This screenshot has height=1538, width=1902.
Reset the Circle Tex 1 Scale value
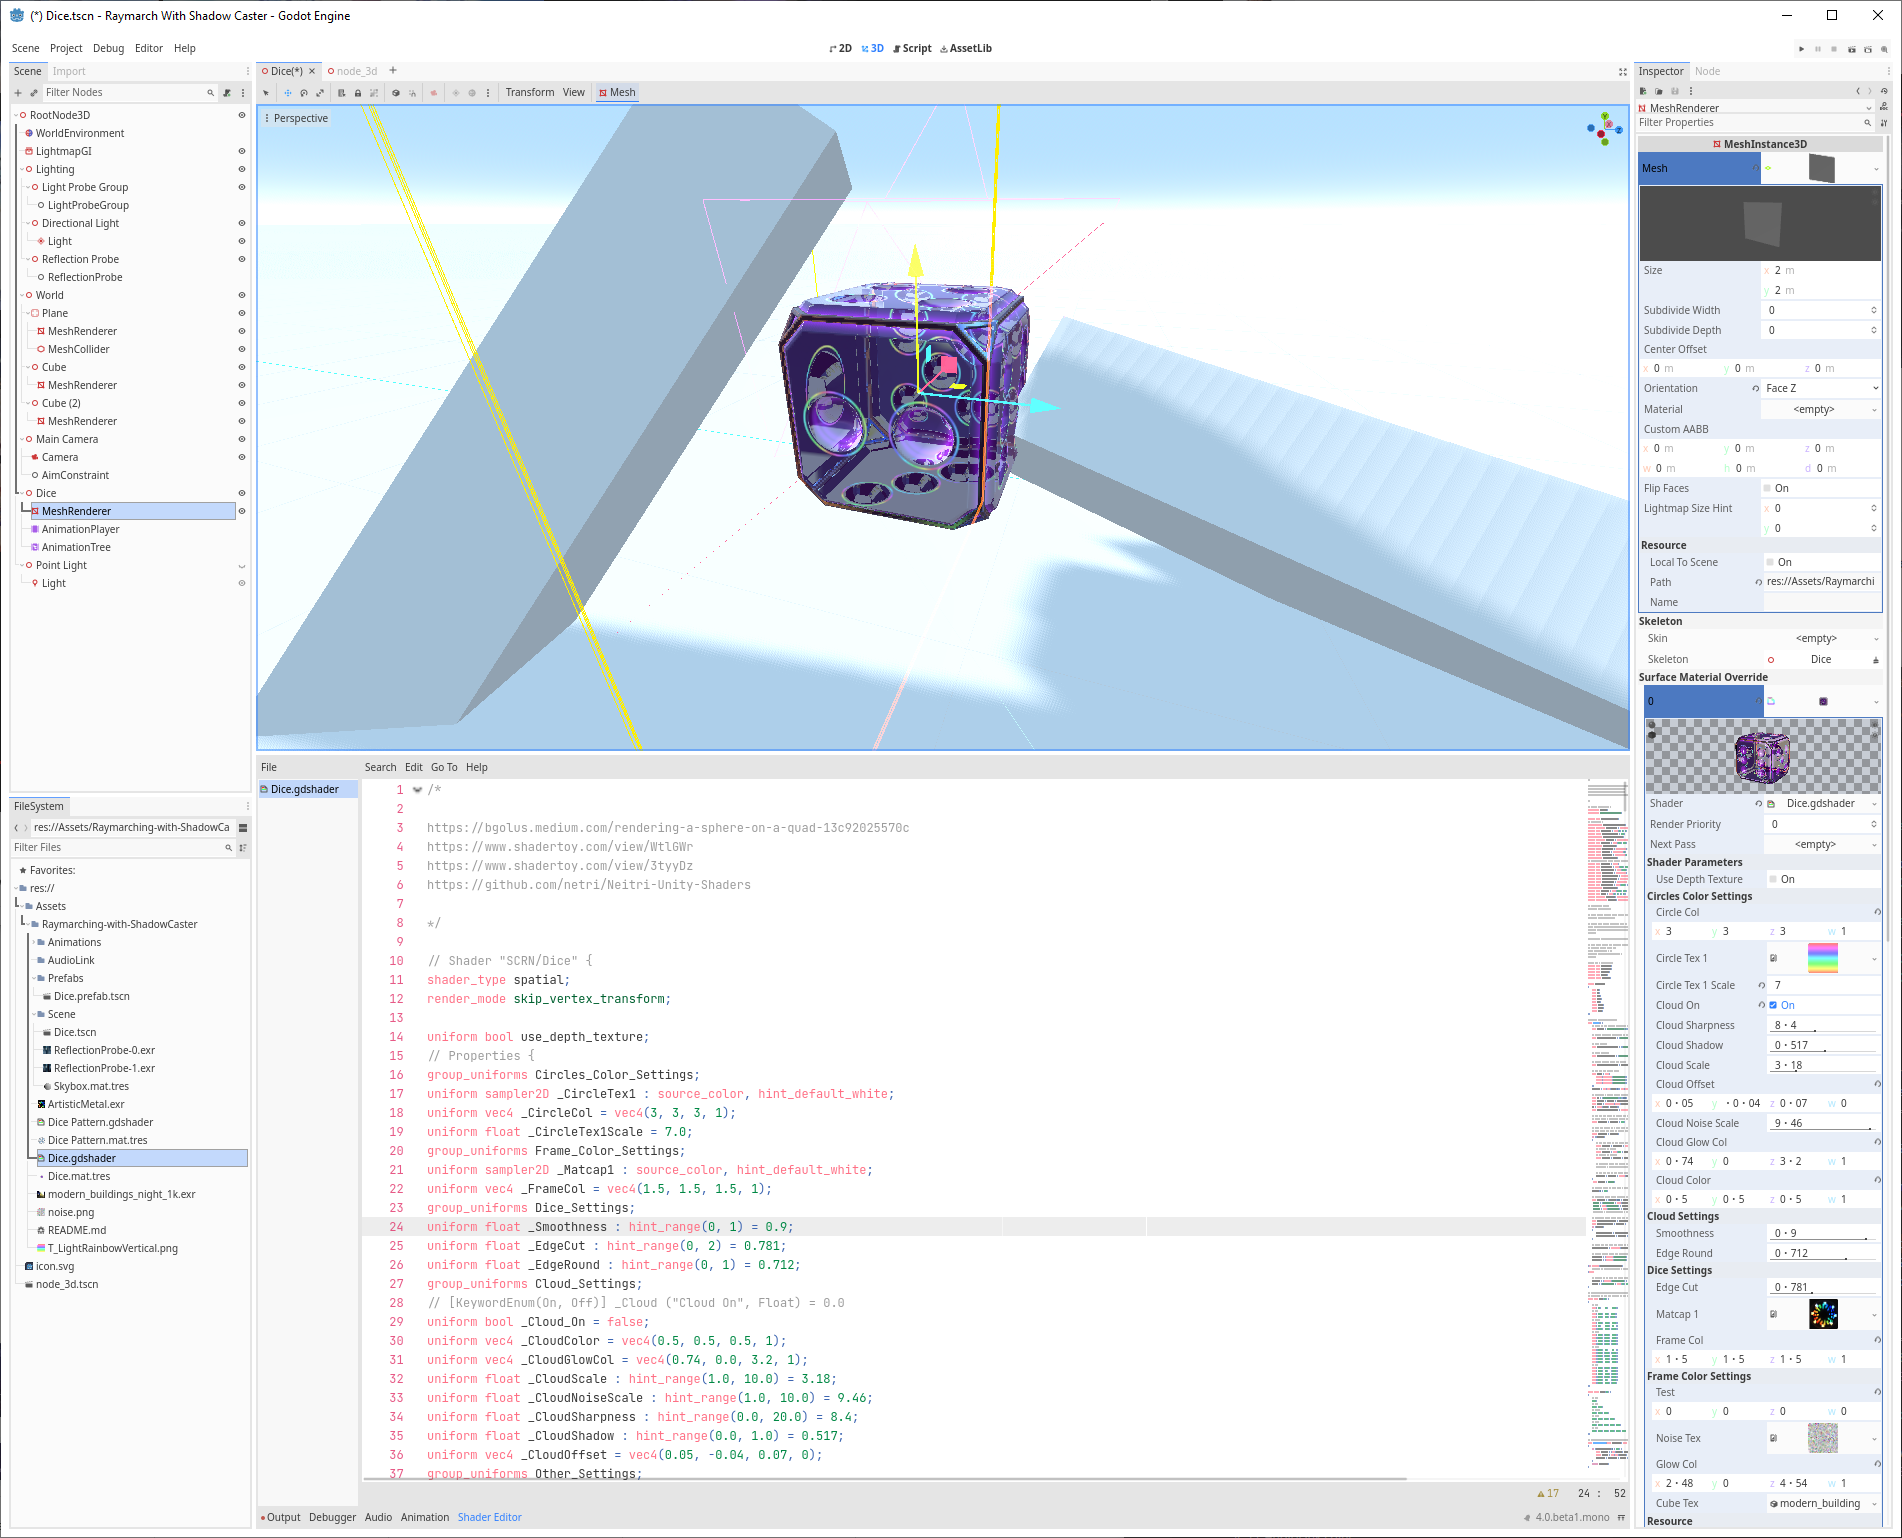point(1762,986)
